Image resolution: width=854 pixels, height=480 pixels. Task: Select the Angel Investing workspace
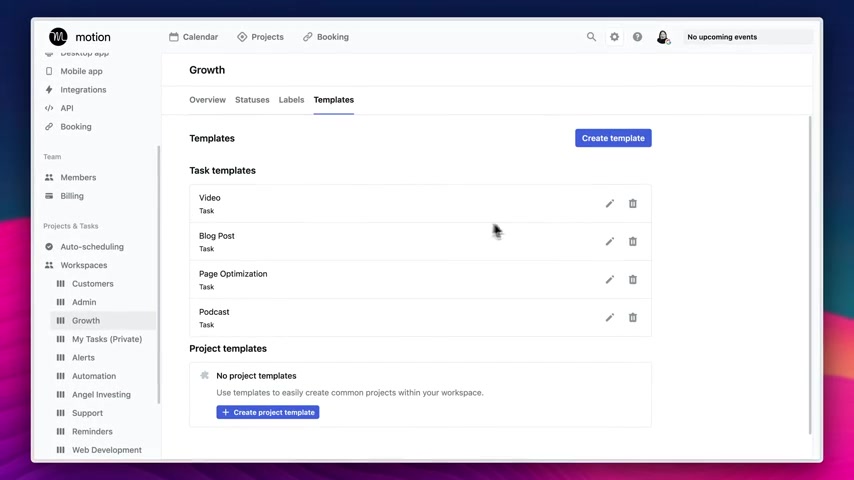103,394
